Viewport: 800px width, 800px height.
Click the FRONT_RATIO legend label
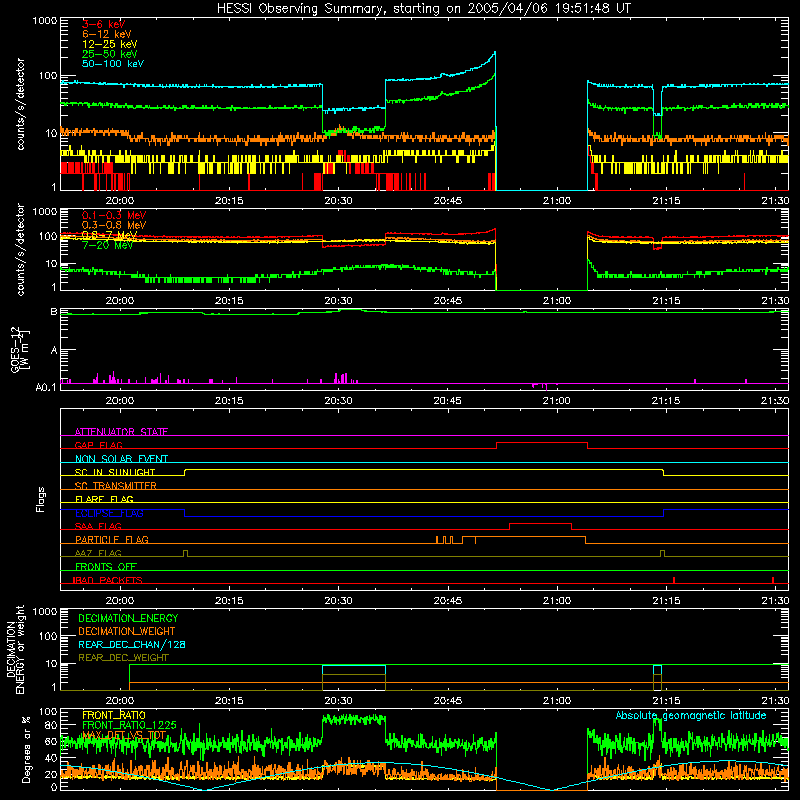tap(114, 715)
